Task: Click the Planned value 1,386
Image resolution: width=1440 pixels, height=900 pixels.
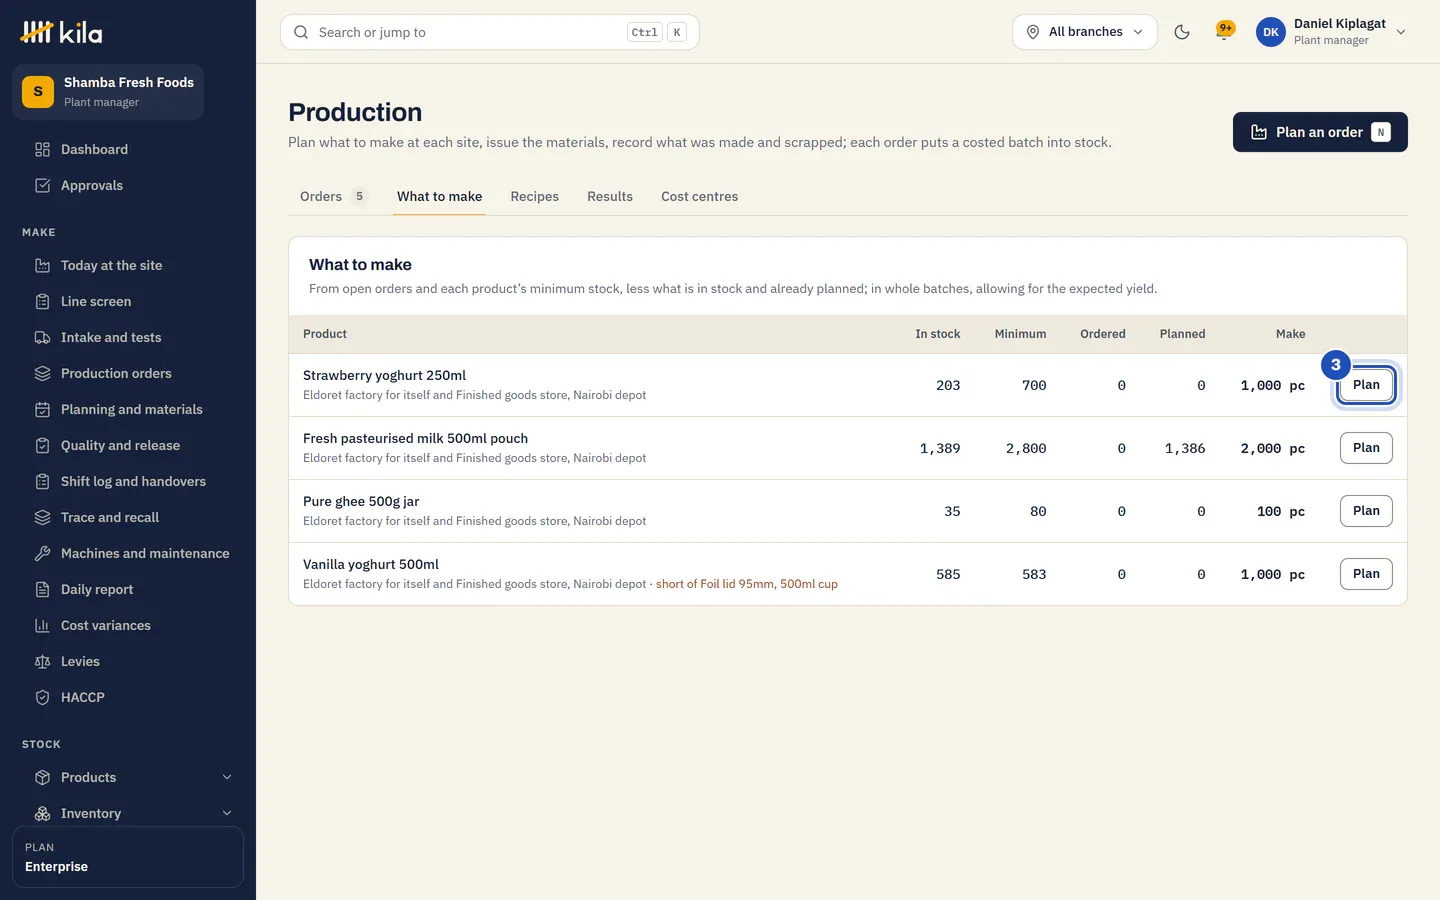Action: tap(1185, 448)
